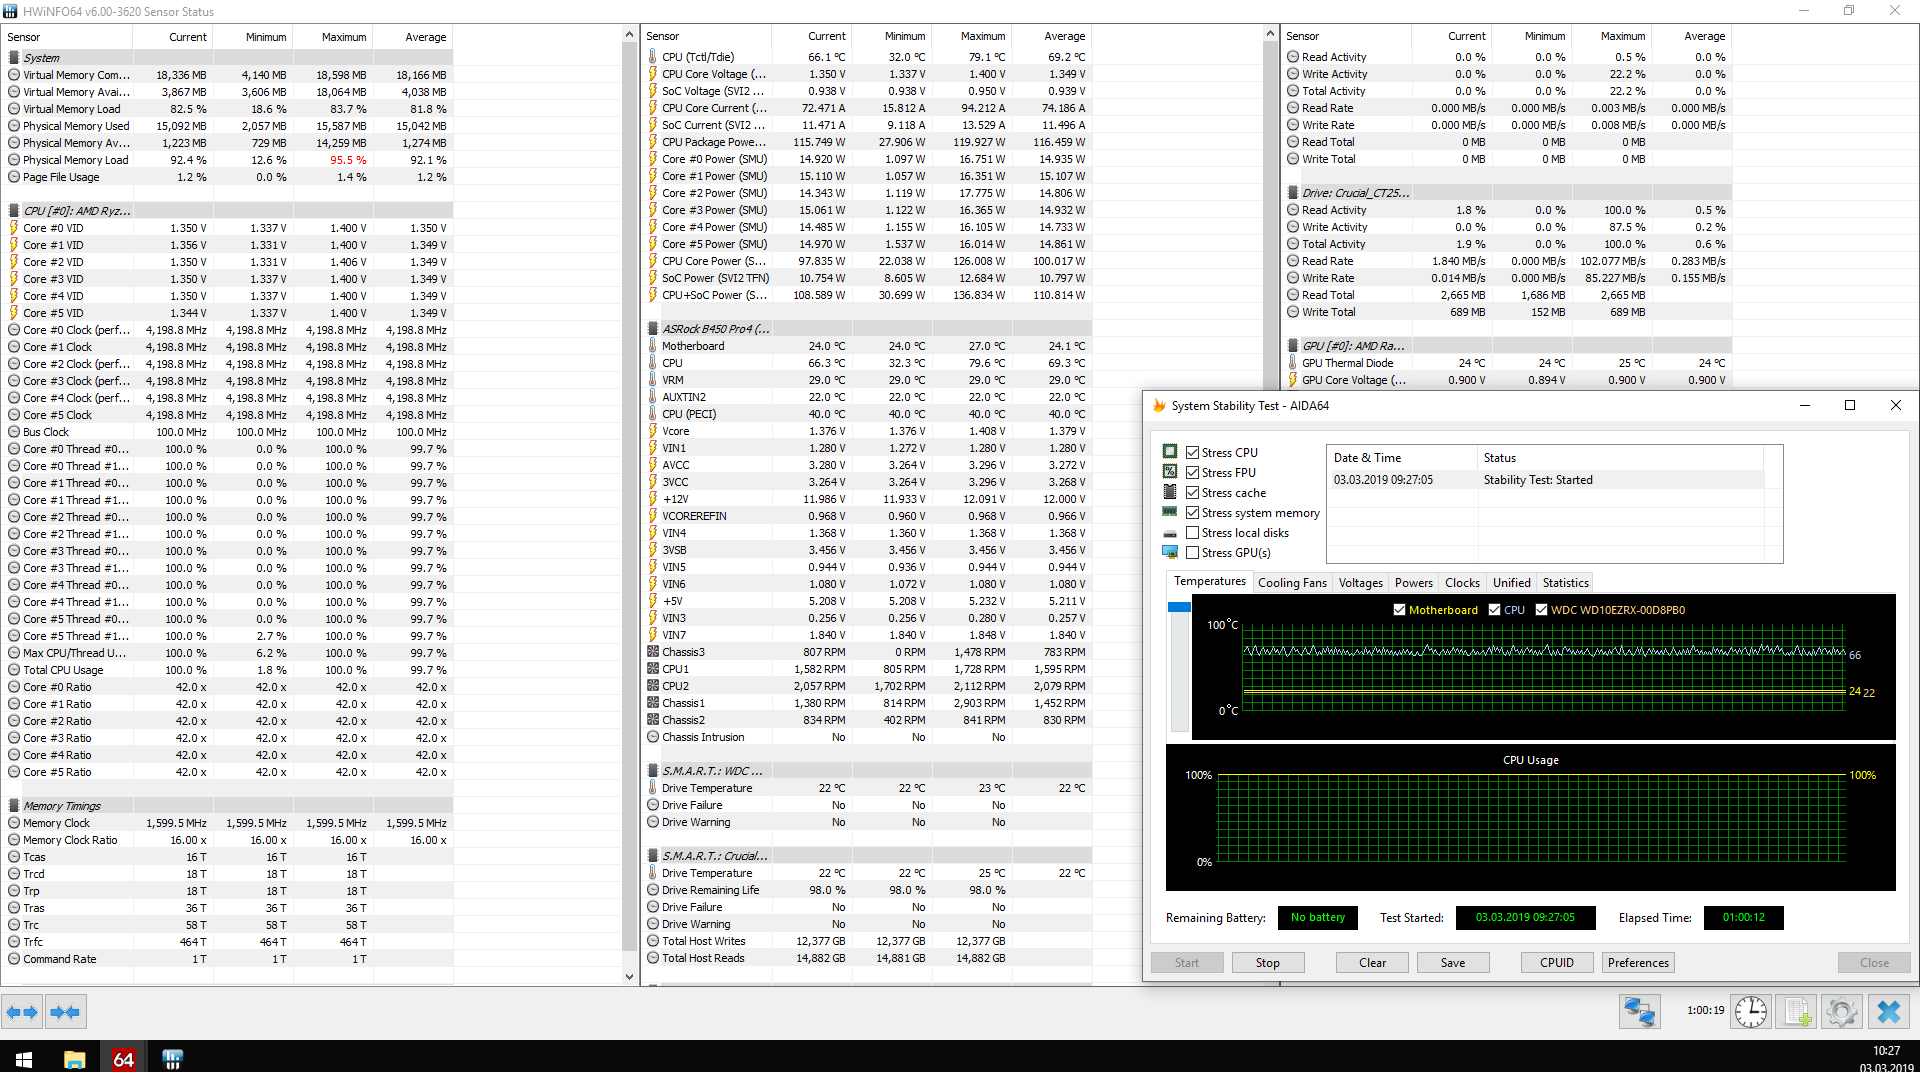This screenshot has width=1920, height=1072.
Task: Open HWiNFO remote network monitoring icon
Action: [1640, 1012]
